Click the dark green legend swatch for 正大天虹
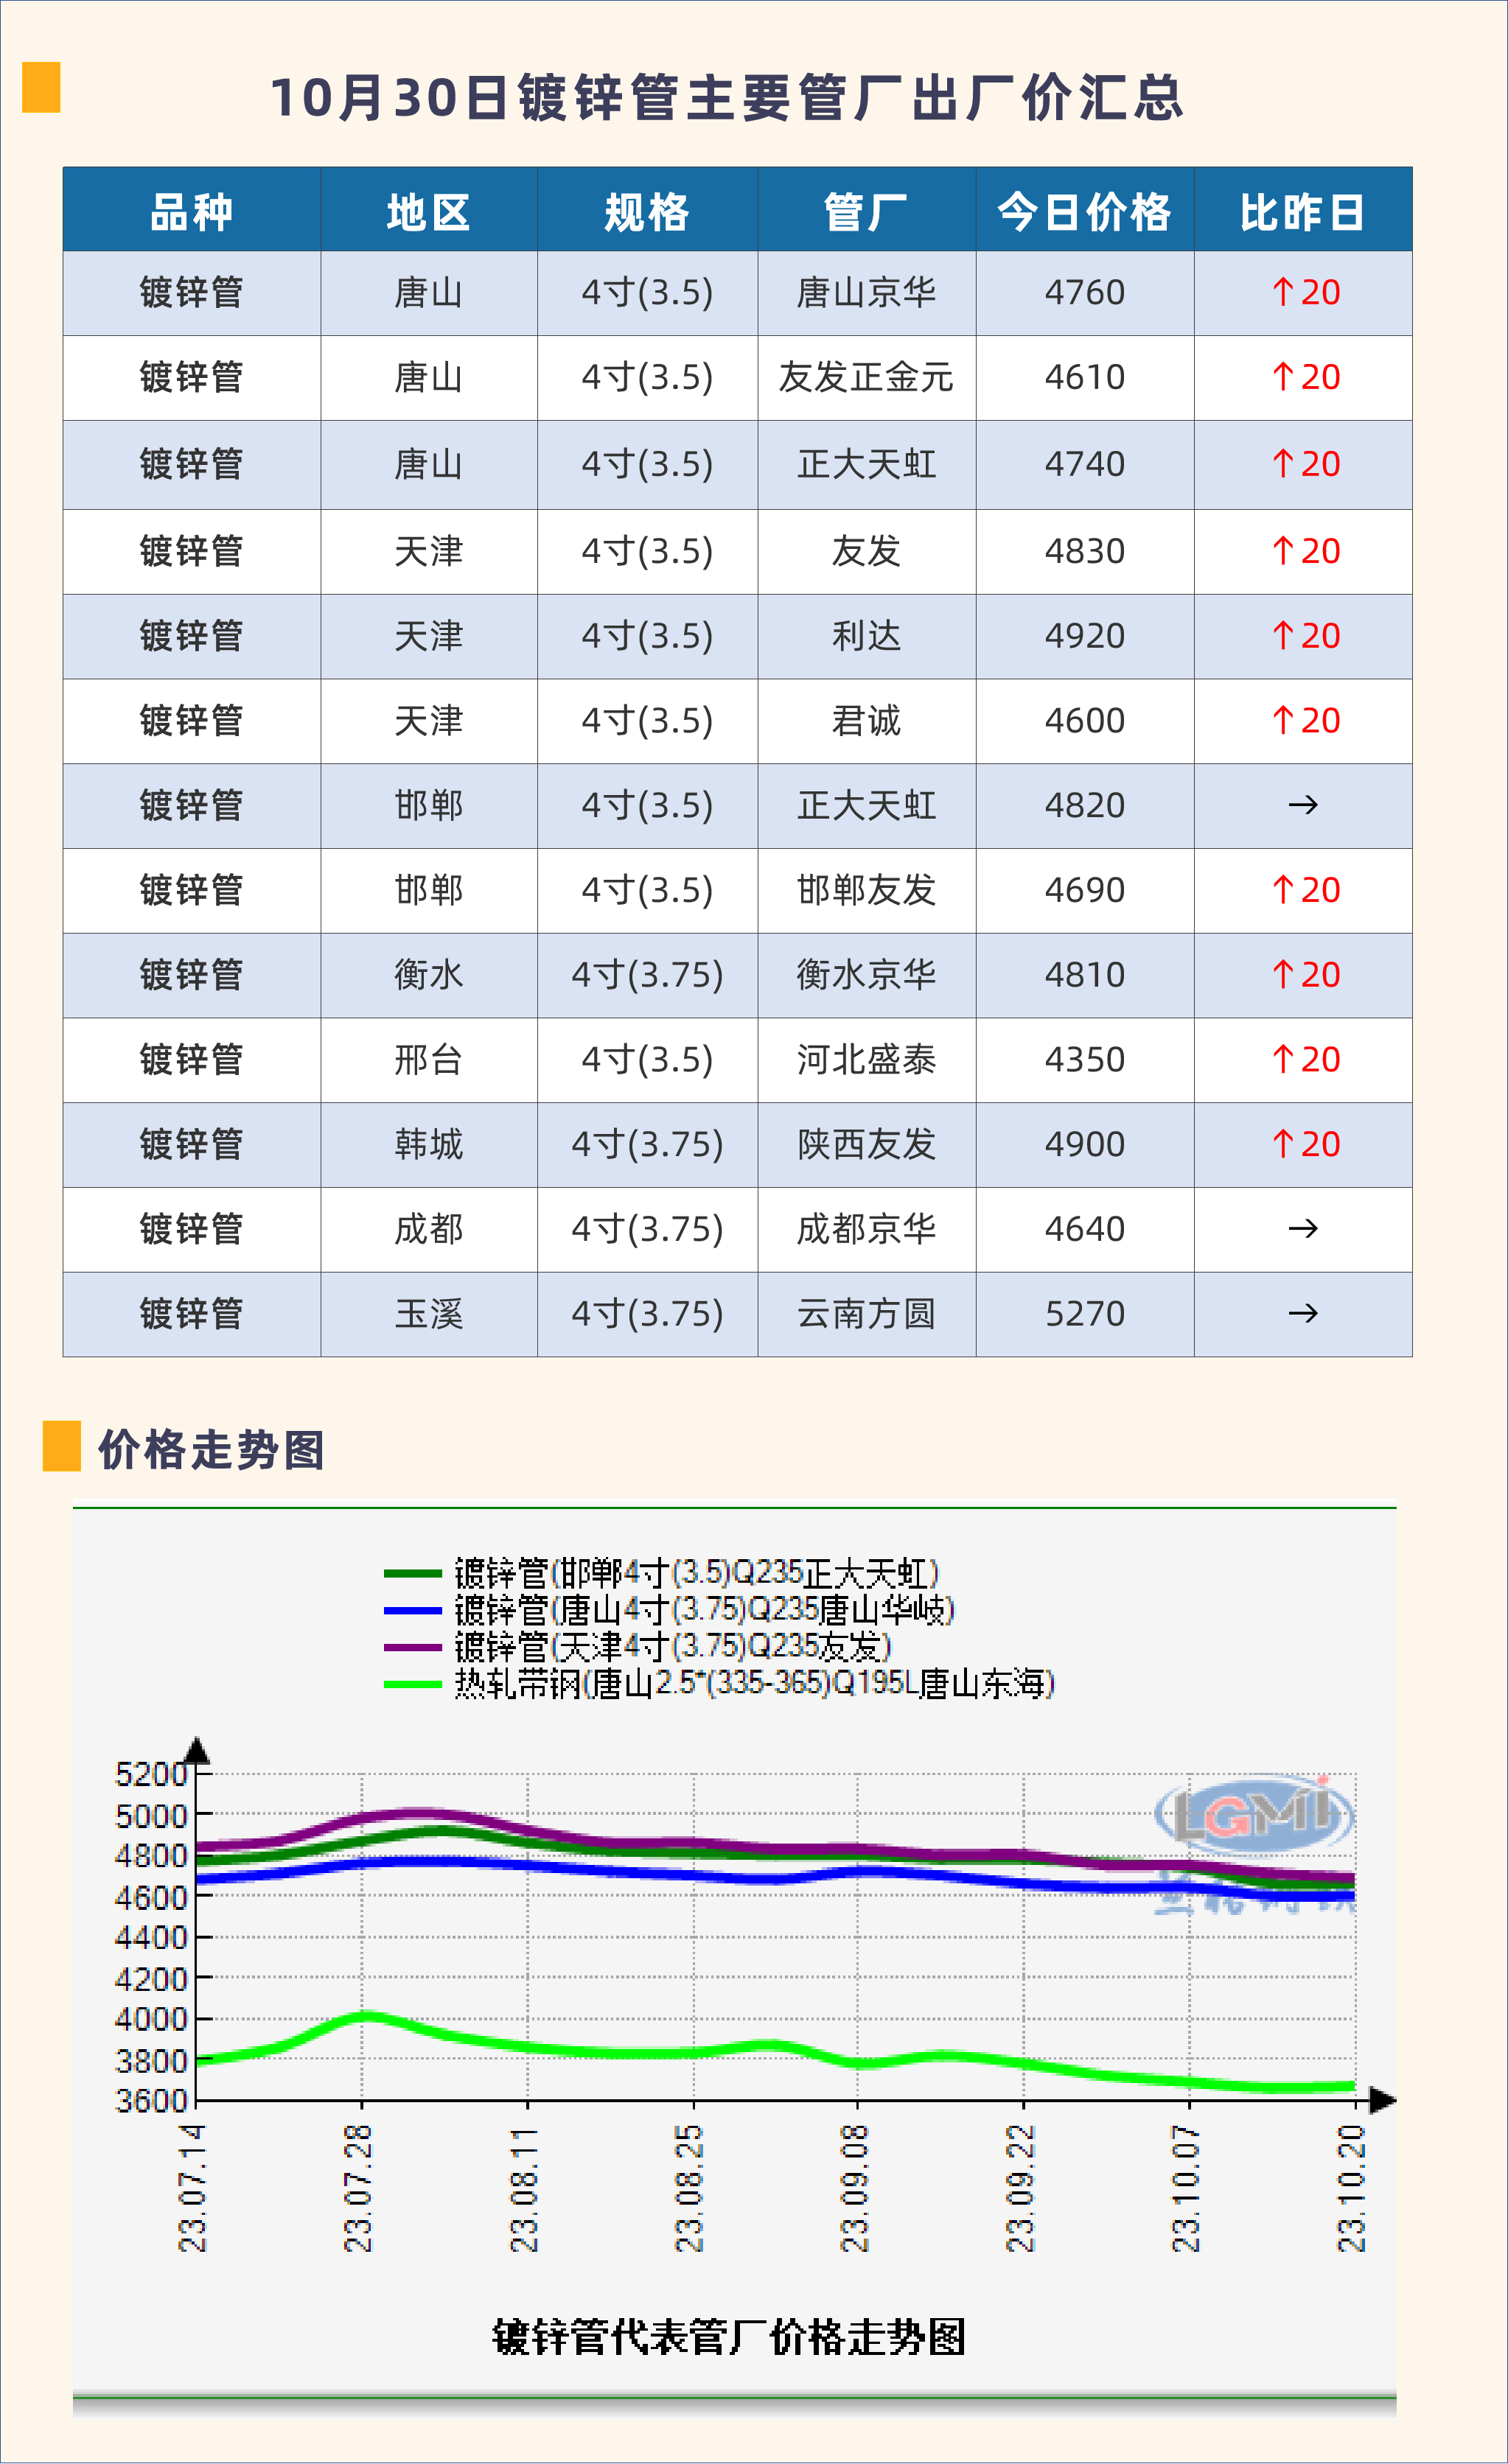The width and height of the screenshot is (1508, 2464). [413, 1574]
